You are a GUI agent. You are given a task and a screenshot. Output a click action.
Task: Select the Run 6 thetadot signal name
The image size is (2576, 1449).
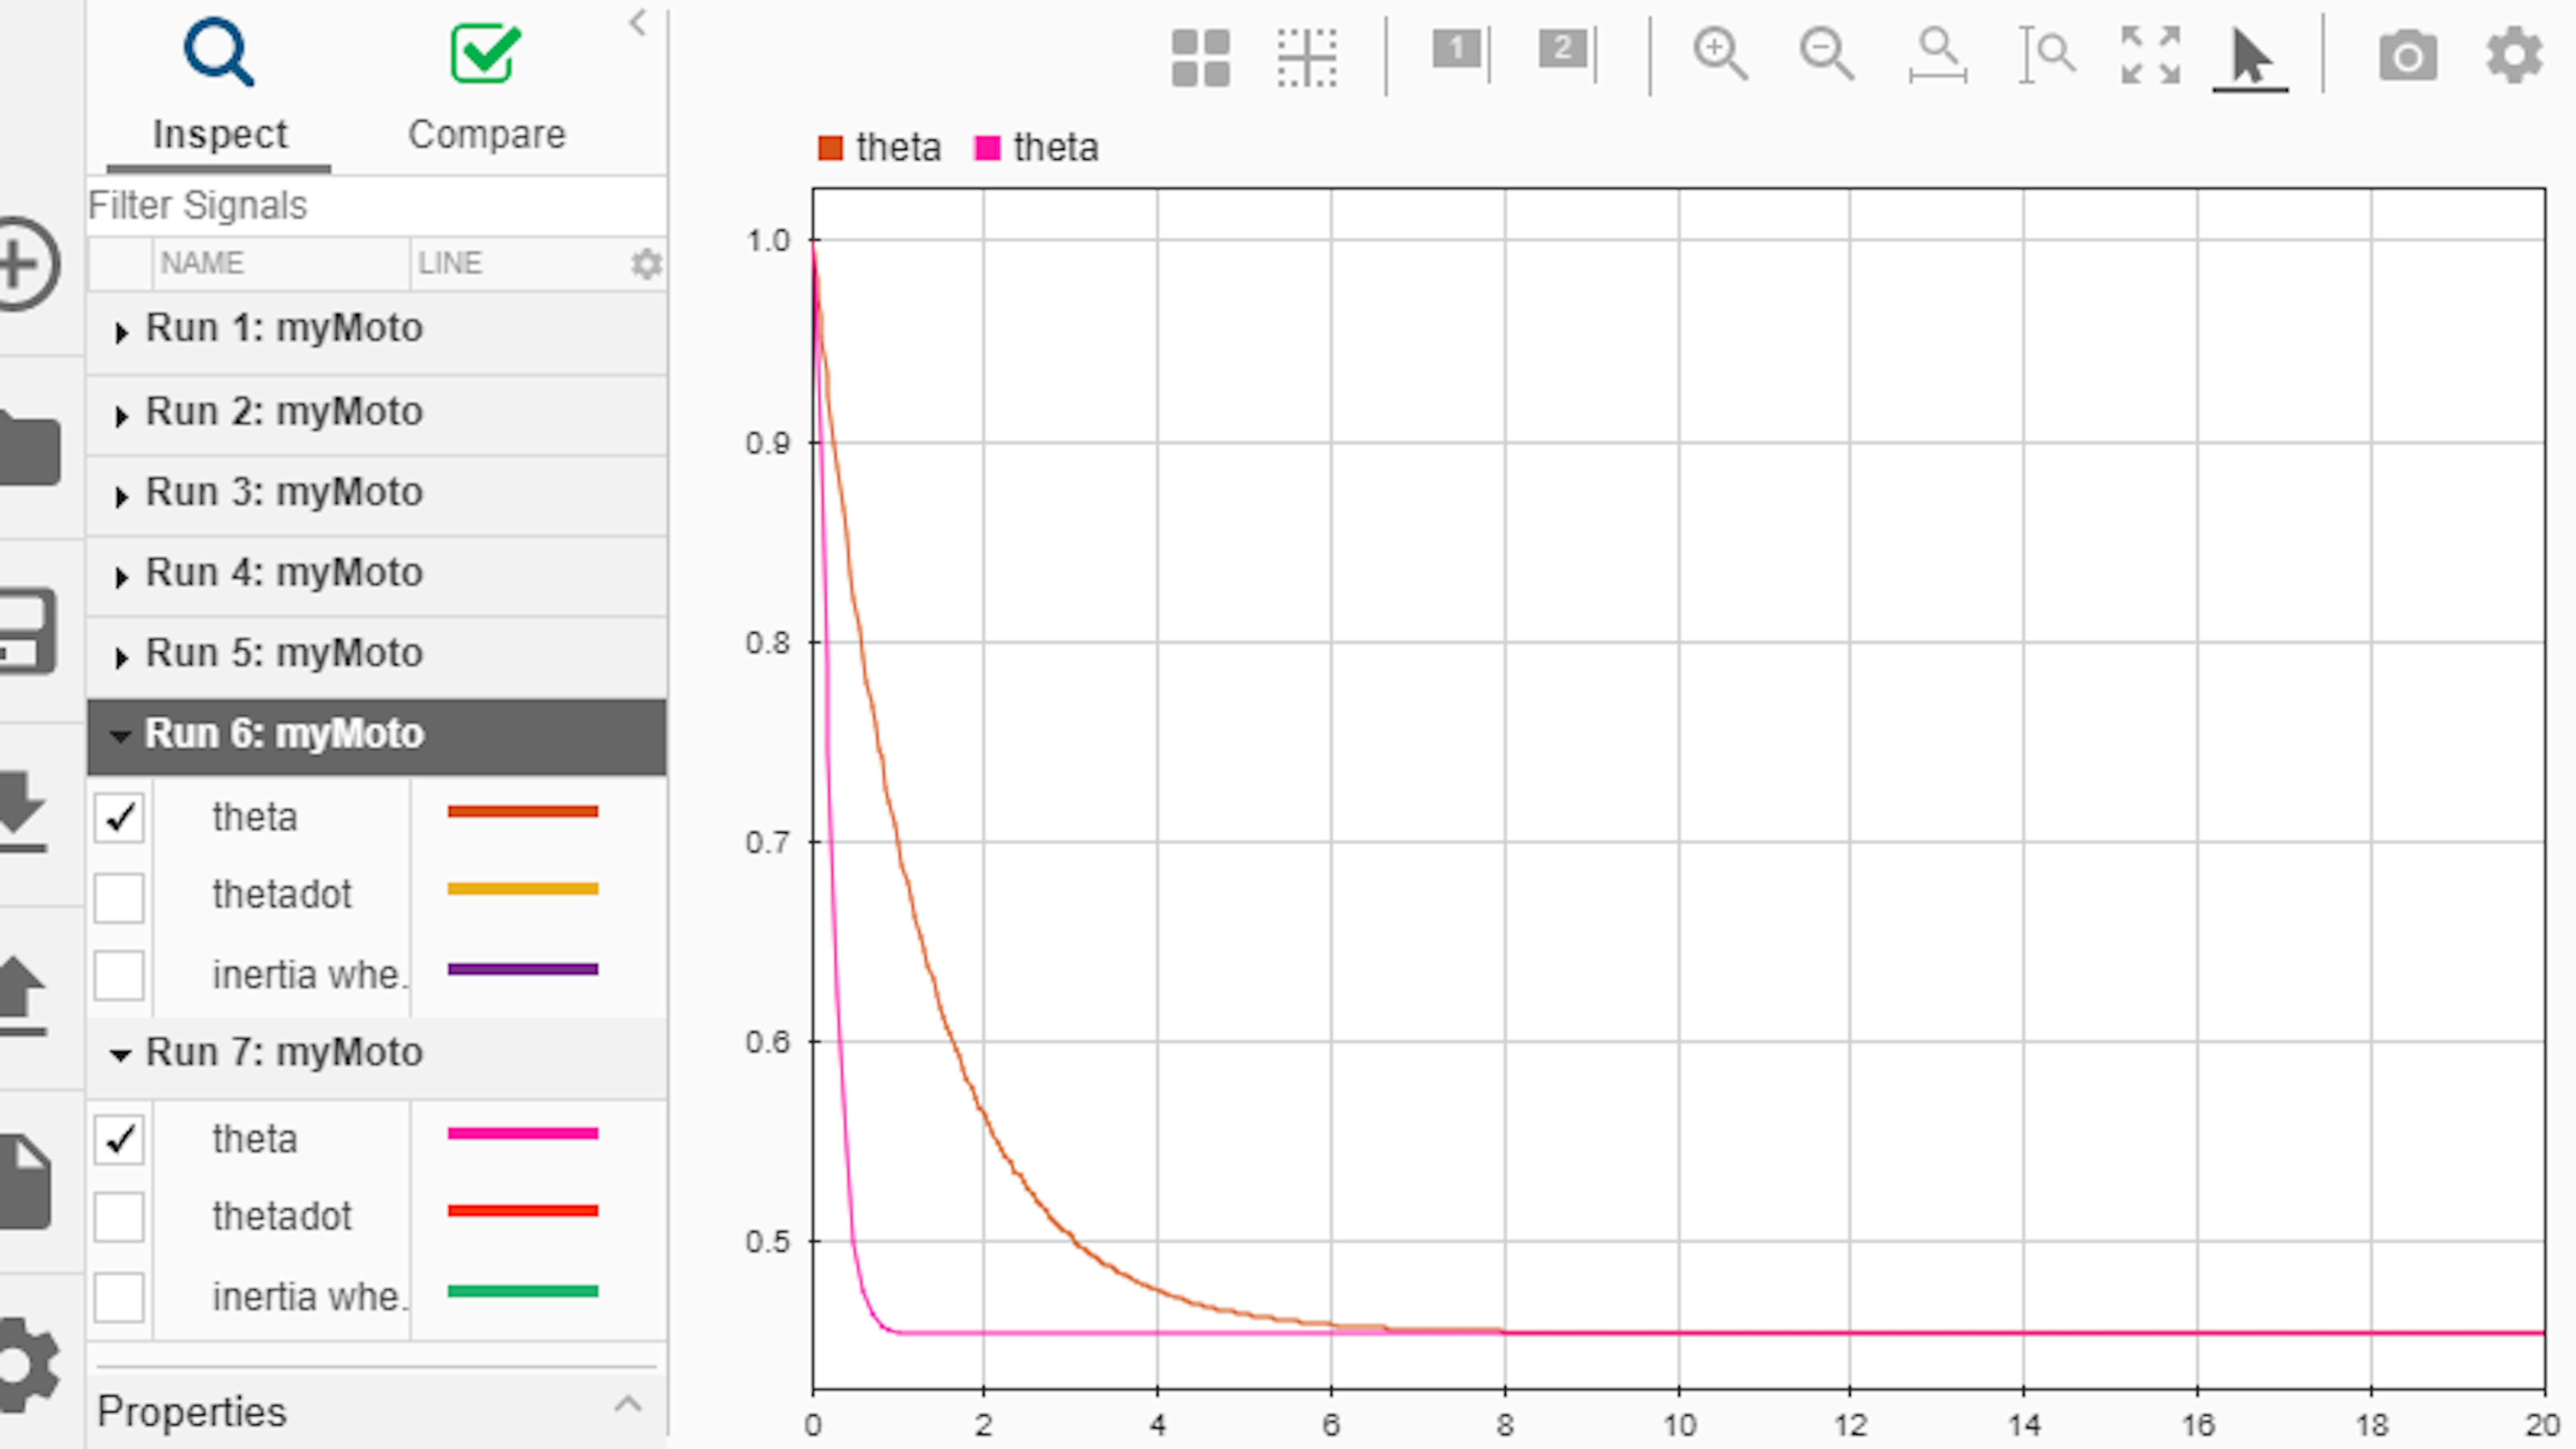point(282,894)
